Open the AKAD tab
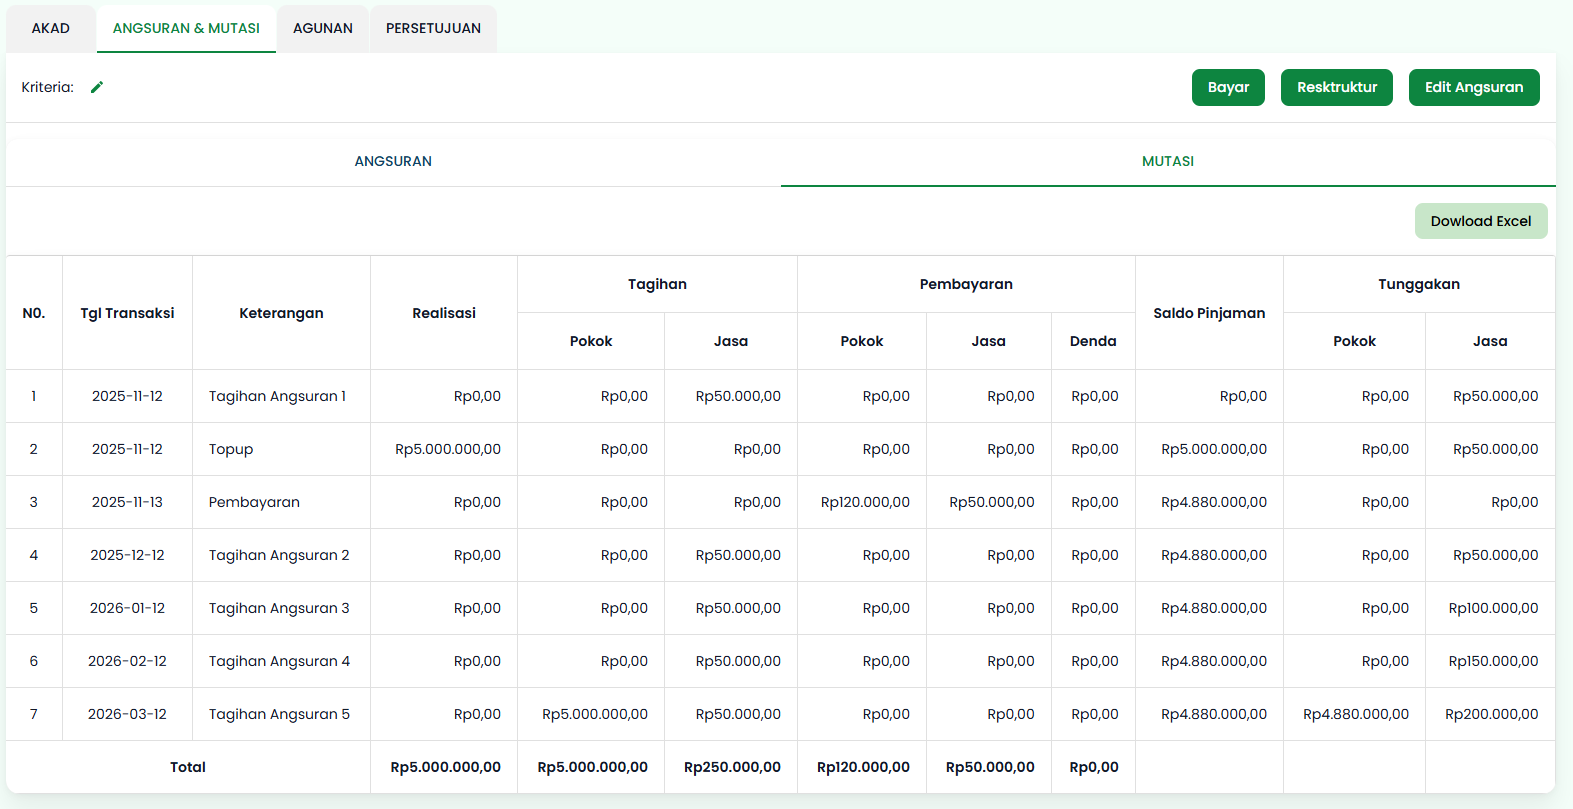Viewport: 1573px width, 809px height. point(51,28)
